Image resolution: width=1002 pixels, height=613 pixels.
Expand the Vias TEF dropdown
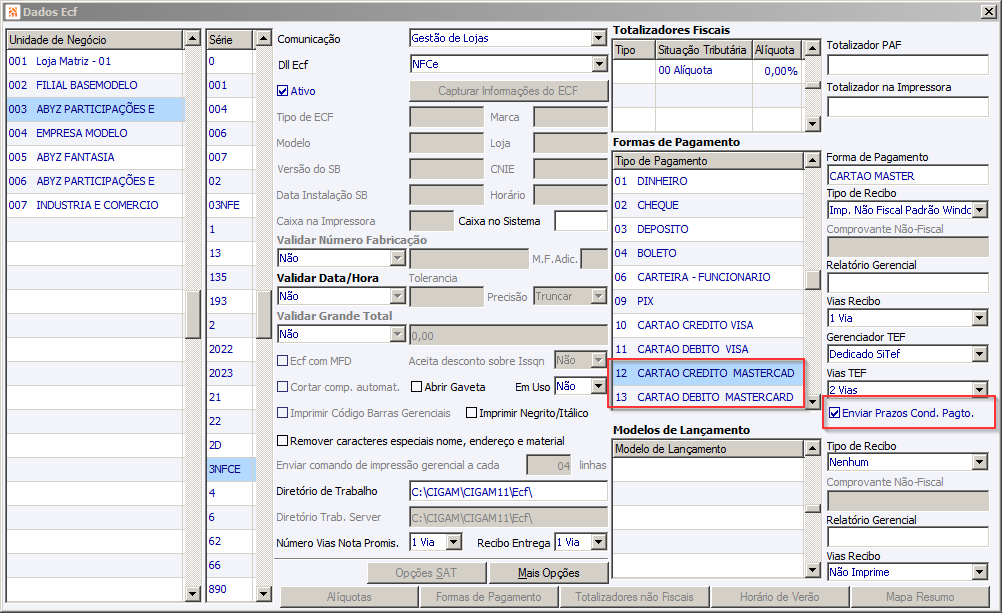(x=980, y=389)
